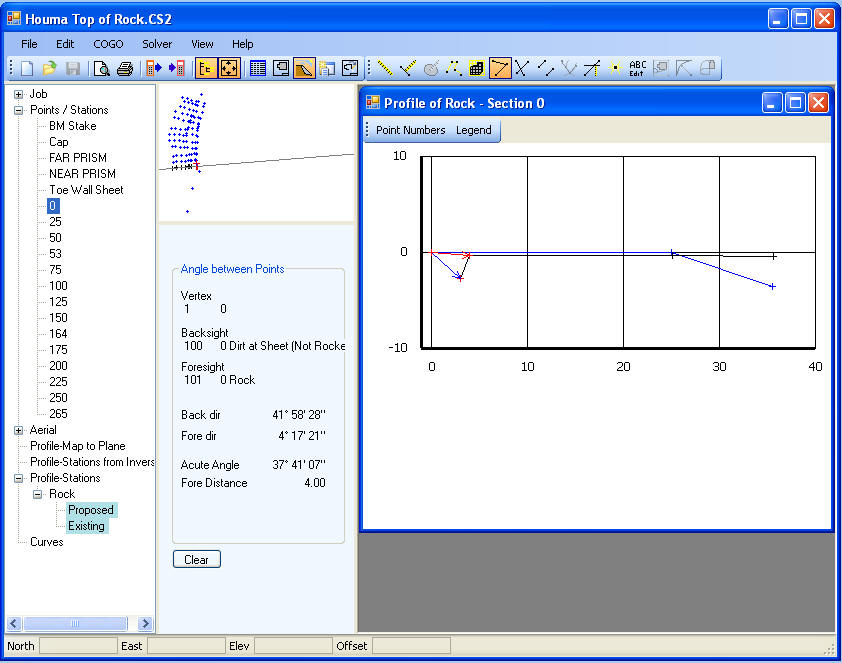Select the Proposed profile under Rock

91,510
